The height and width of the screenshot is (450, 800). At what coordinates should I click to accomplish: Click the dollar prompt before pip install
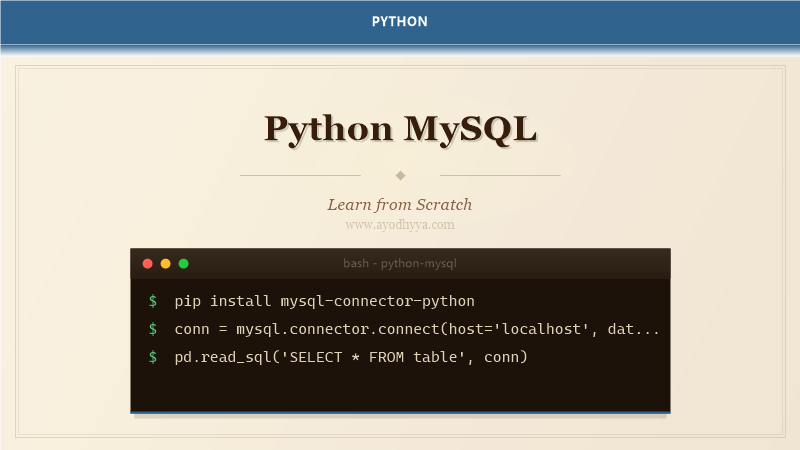153,301
